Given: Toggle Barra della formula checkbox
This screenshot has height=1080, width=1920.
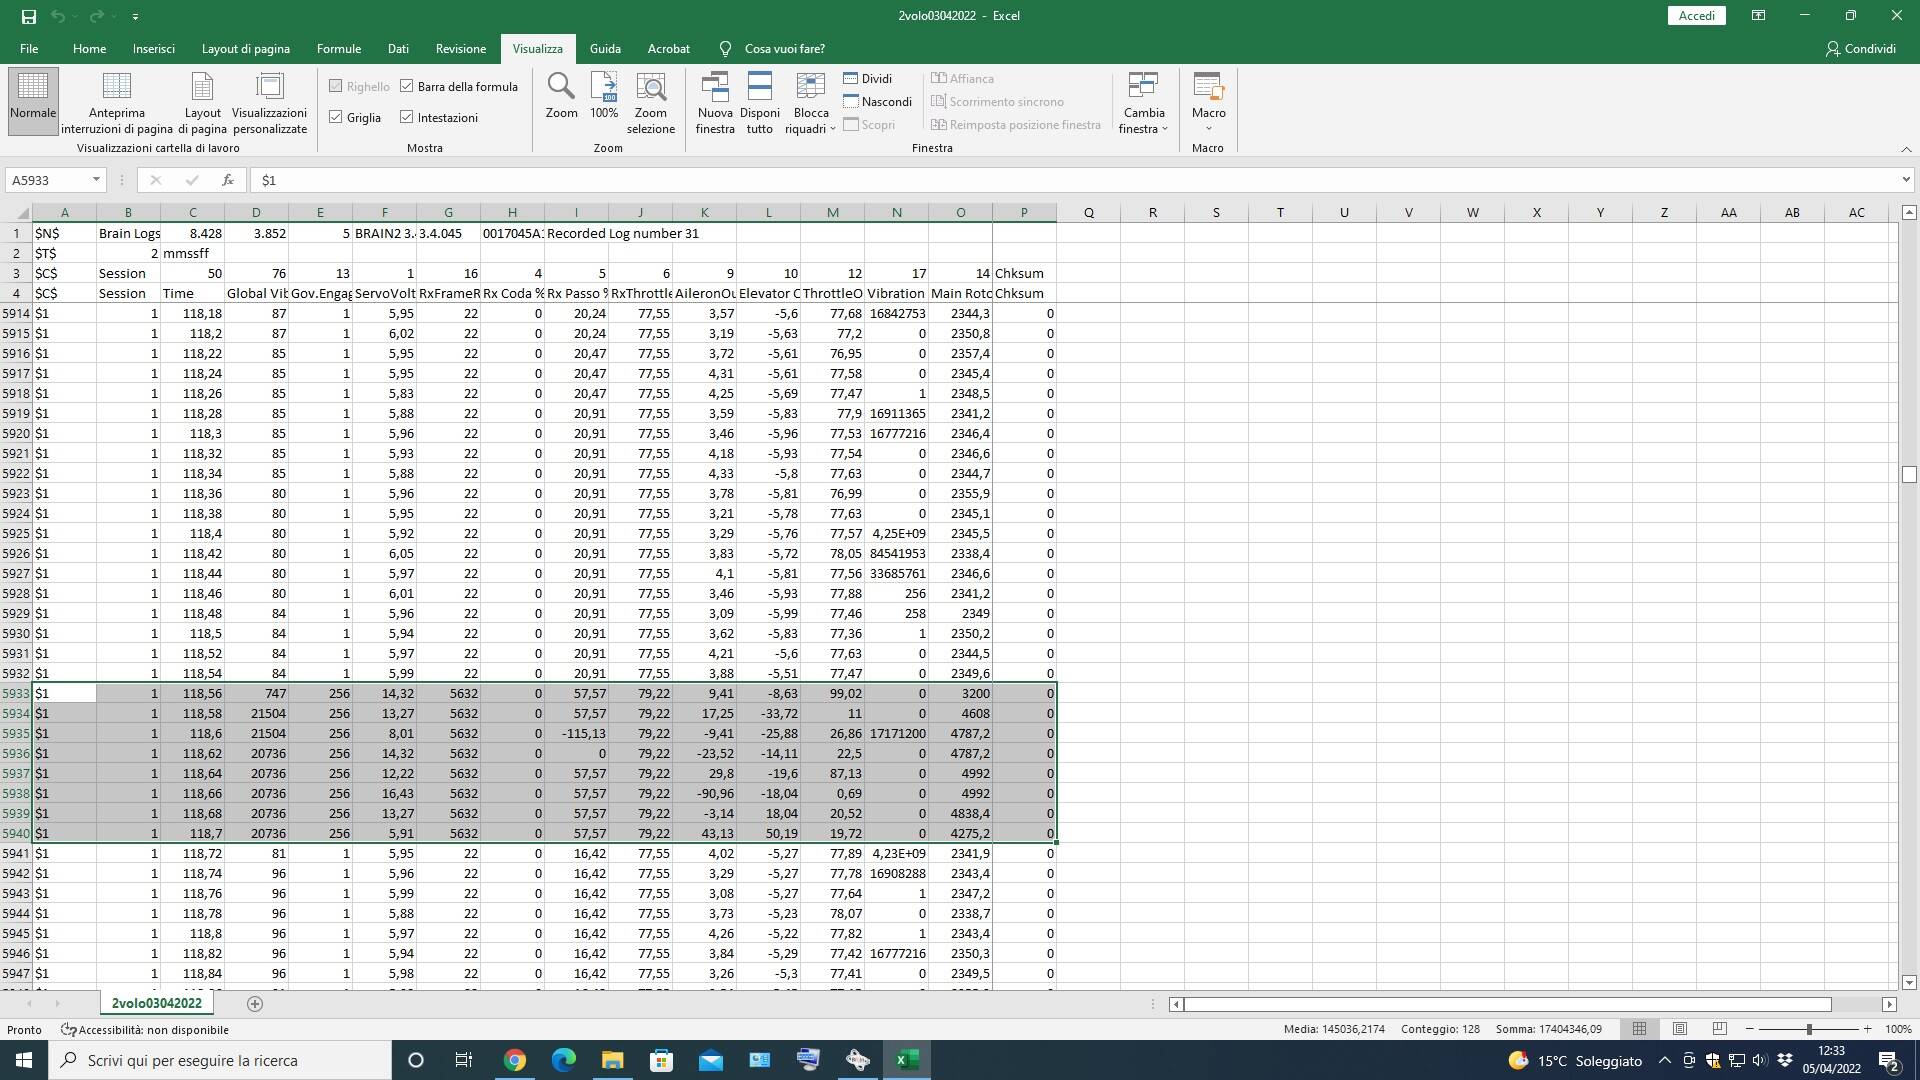Looking at the screenshot, I should [x=407, y=87].
